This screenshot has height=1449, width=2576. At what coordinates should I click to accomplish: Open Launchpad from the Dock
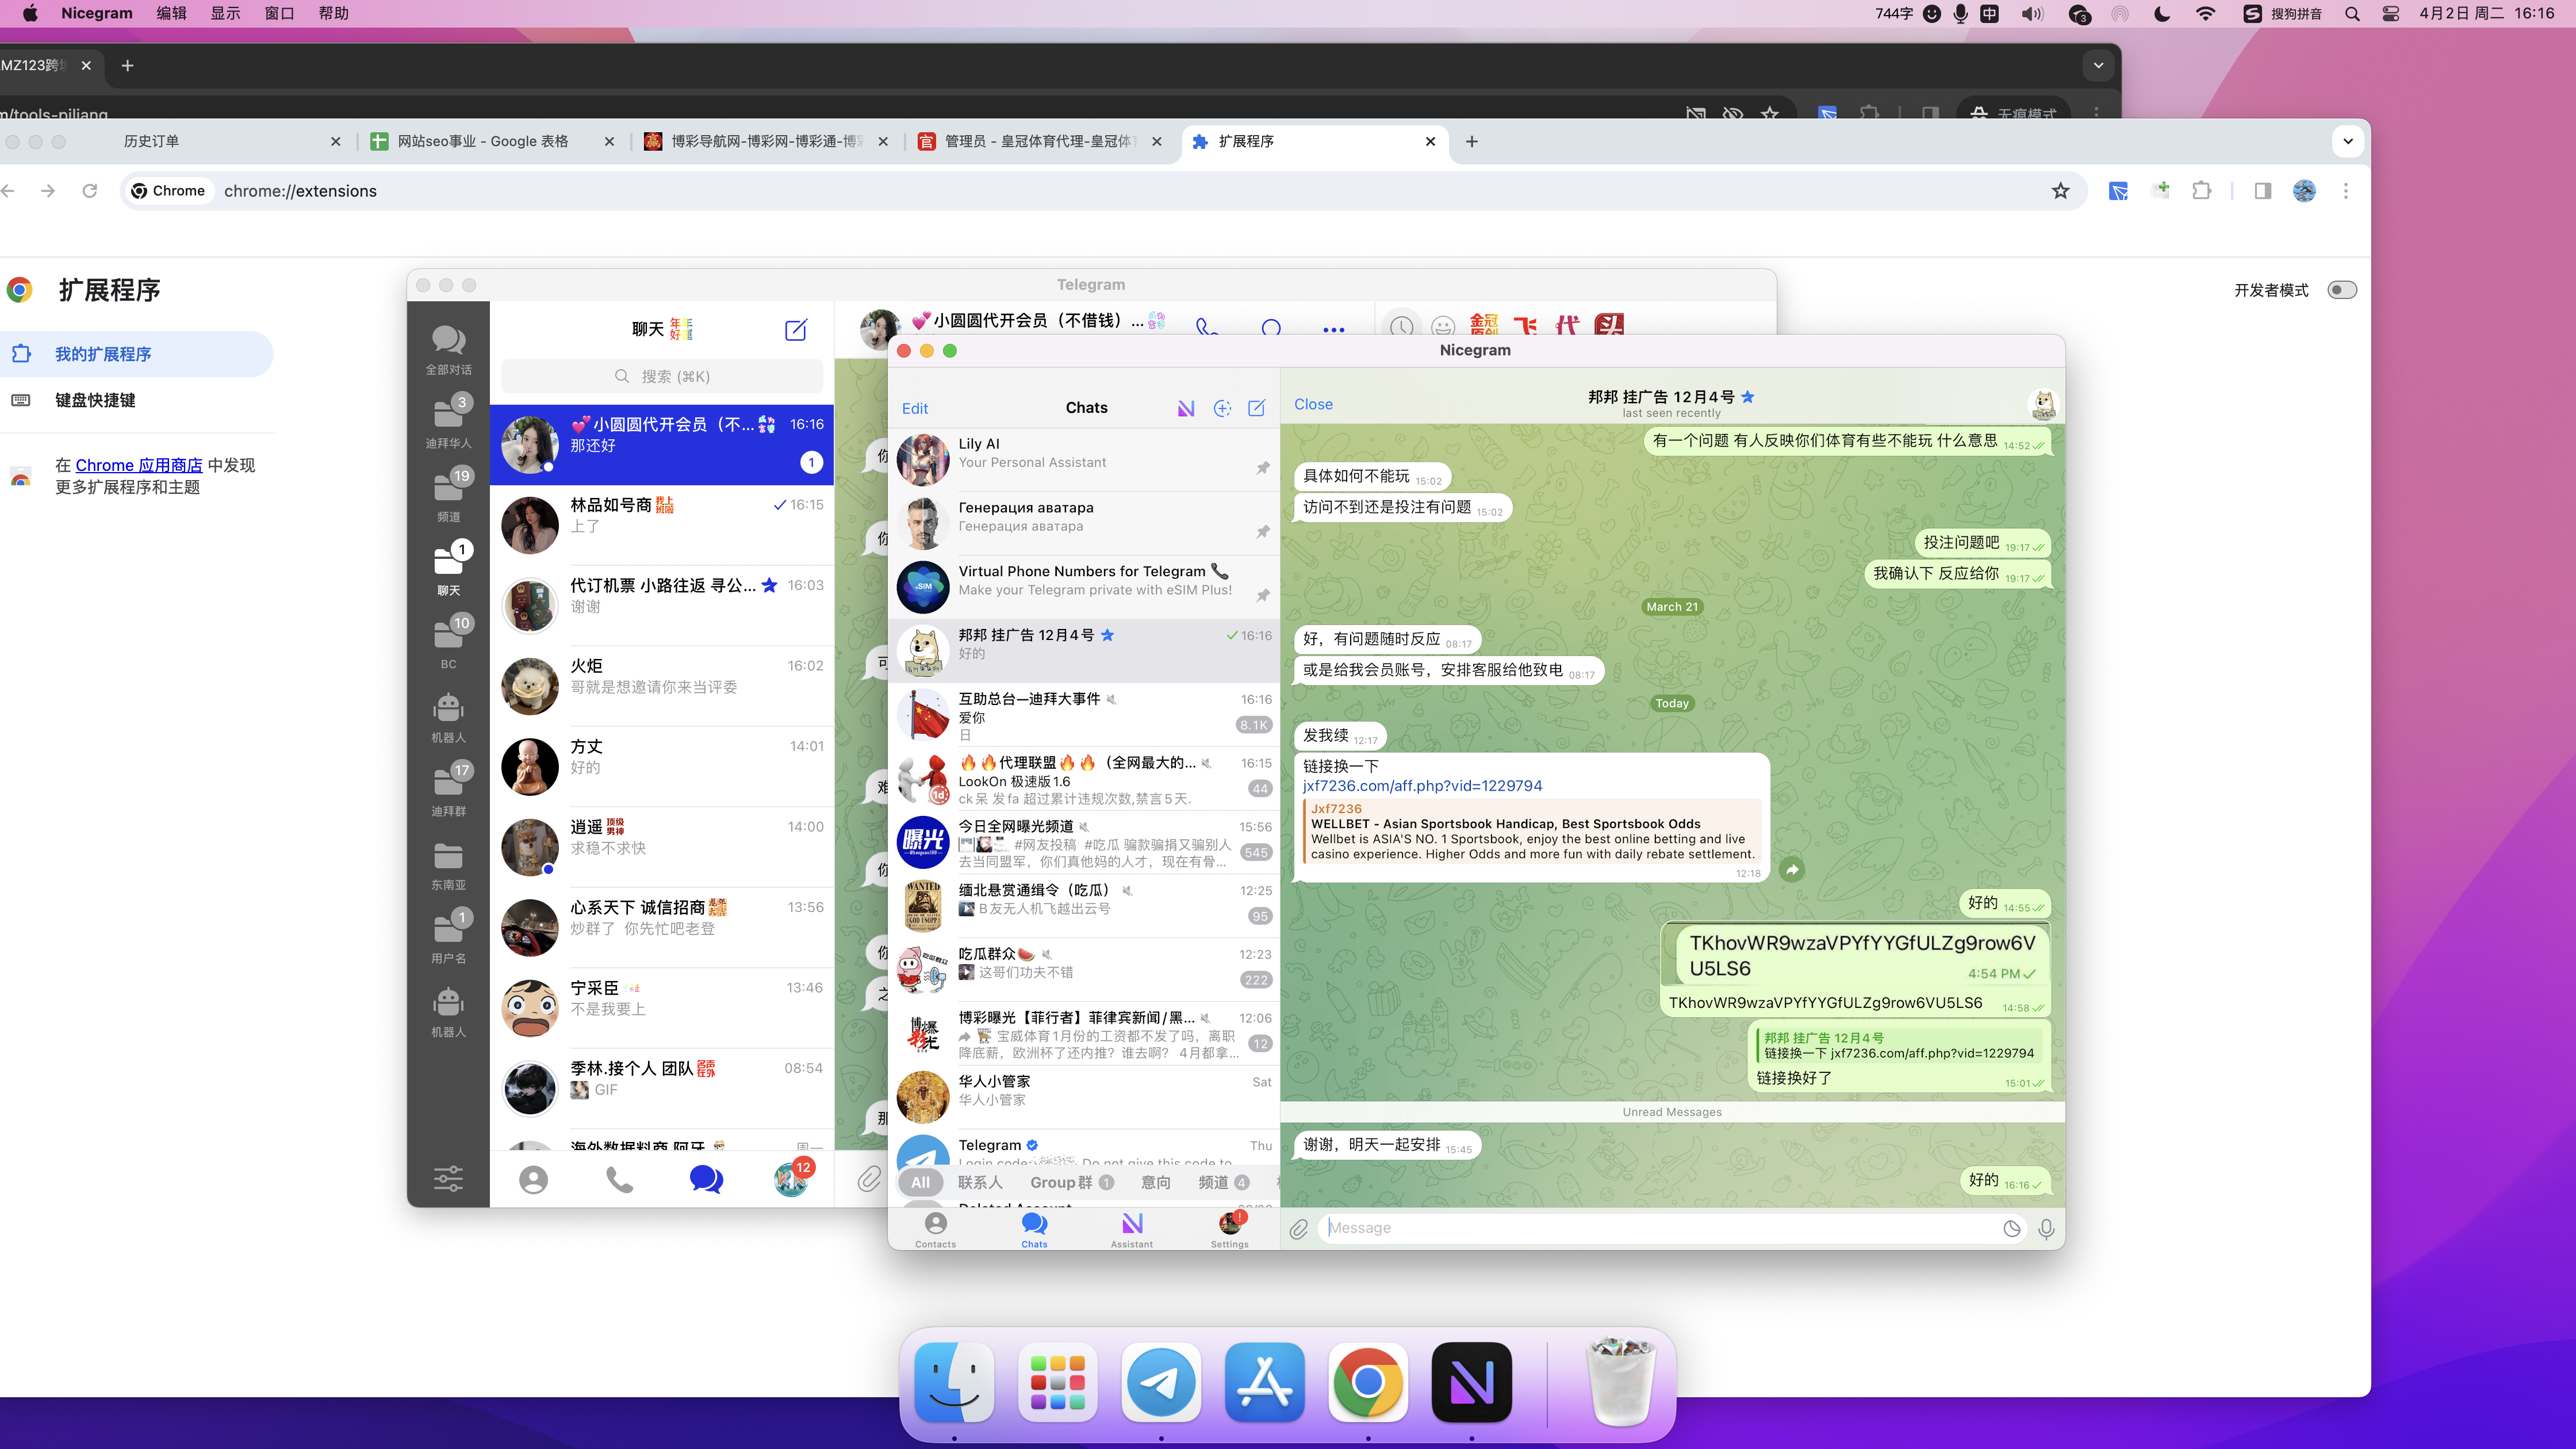click(x=1058, y=1382)
